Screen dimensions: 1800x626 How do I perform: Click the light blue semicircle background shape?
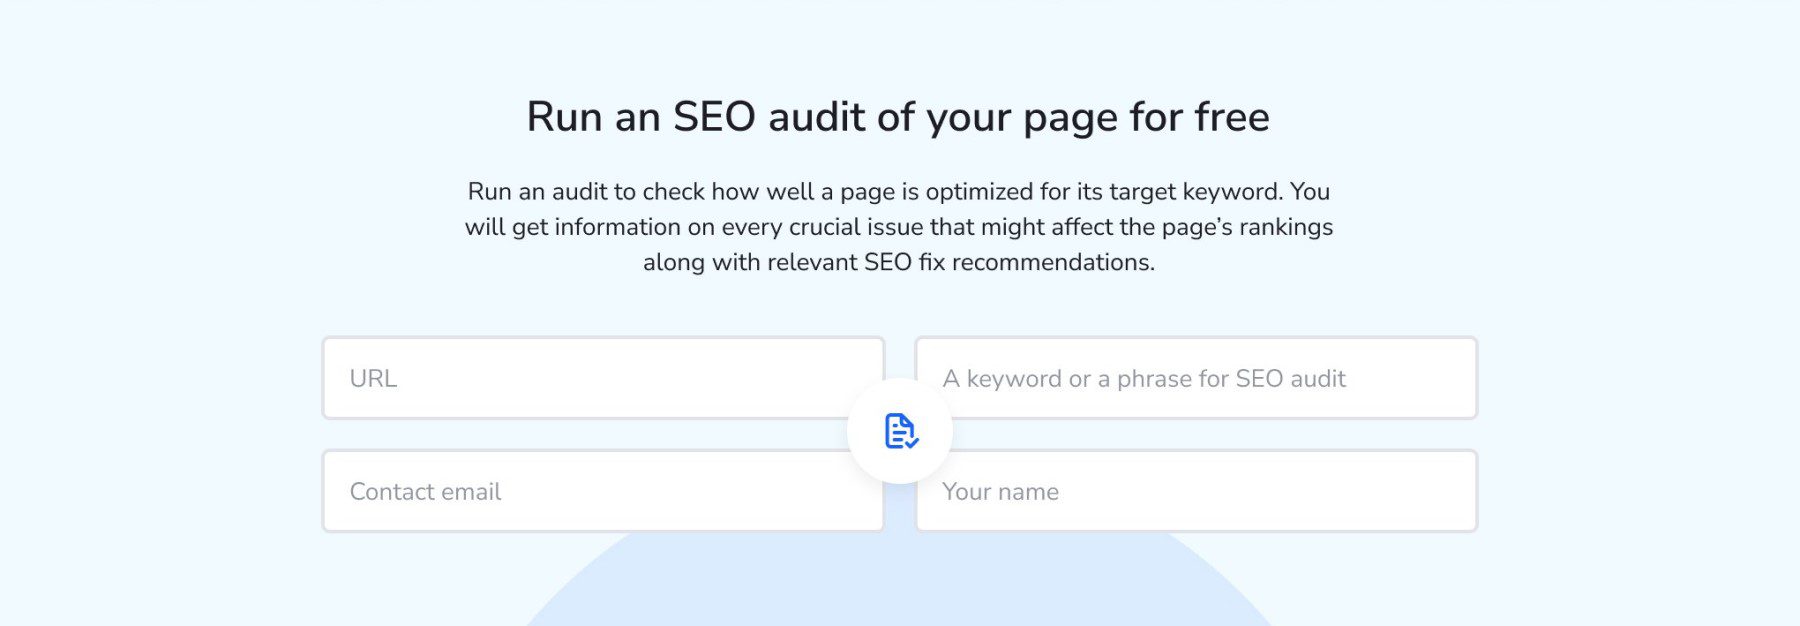[898, 585]
